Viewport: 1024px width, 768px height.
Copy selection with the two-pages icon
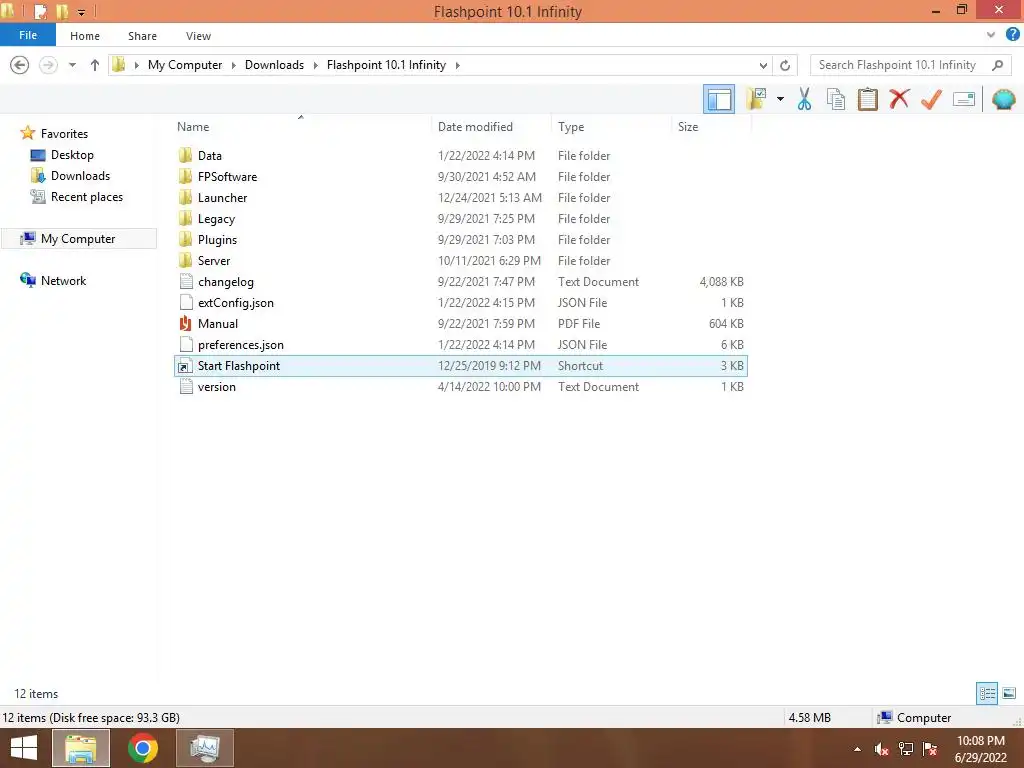pos(835,99)
